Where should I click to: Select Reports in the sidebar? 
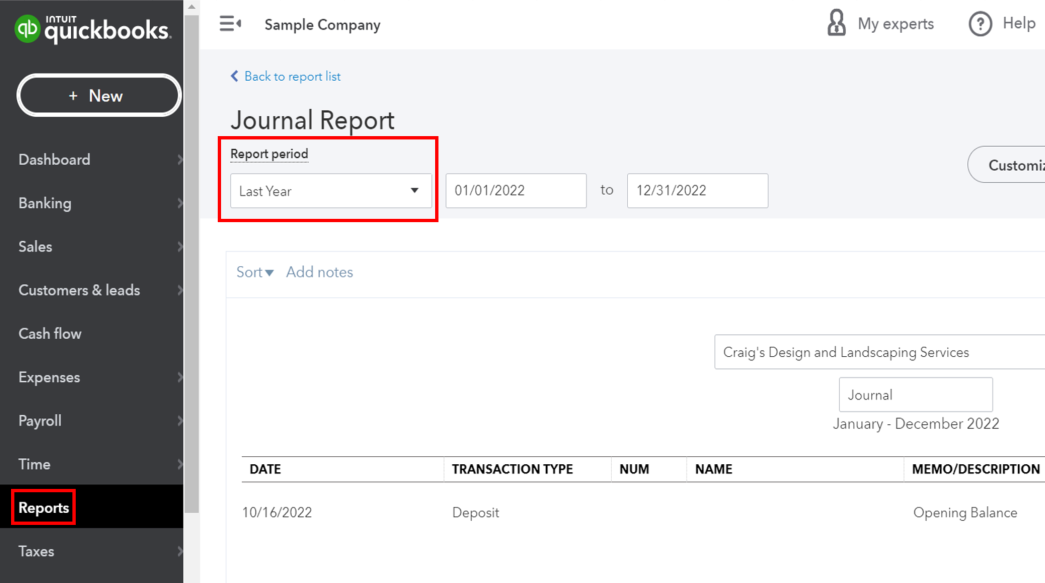[x=43, y=508]
